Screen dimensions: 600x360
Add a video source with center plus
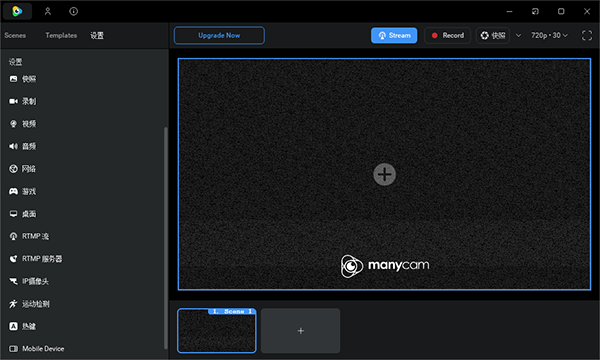[x=385, y=174]
